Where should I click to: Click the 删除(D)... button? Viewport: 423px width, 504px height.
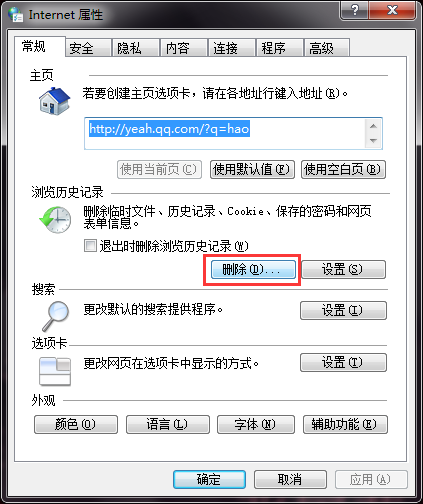coord(253,269)
